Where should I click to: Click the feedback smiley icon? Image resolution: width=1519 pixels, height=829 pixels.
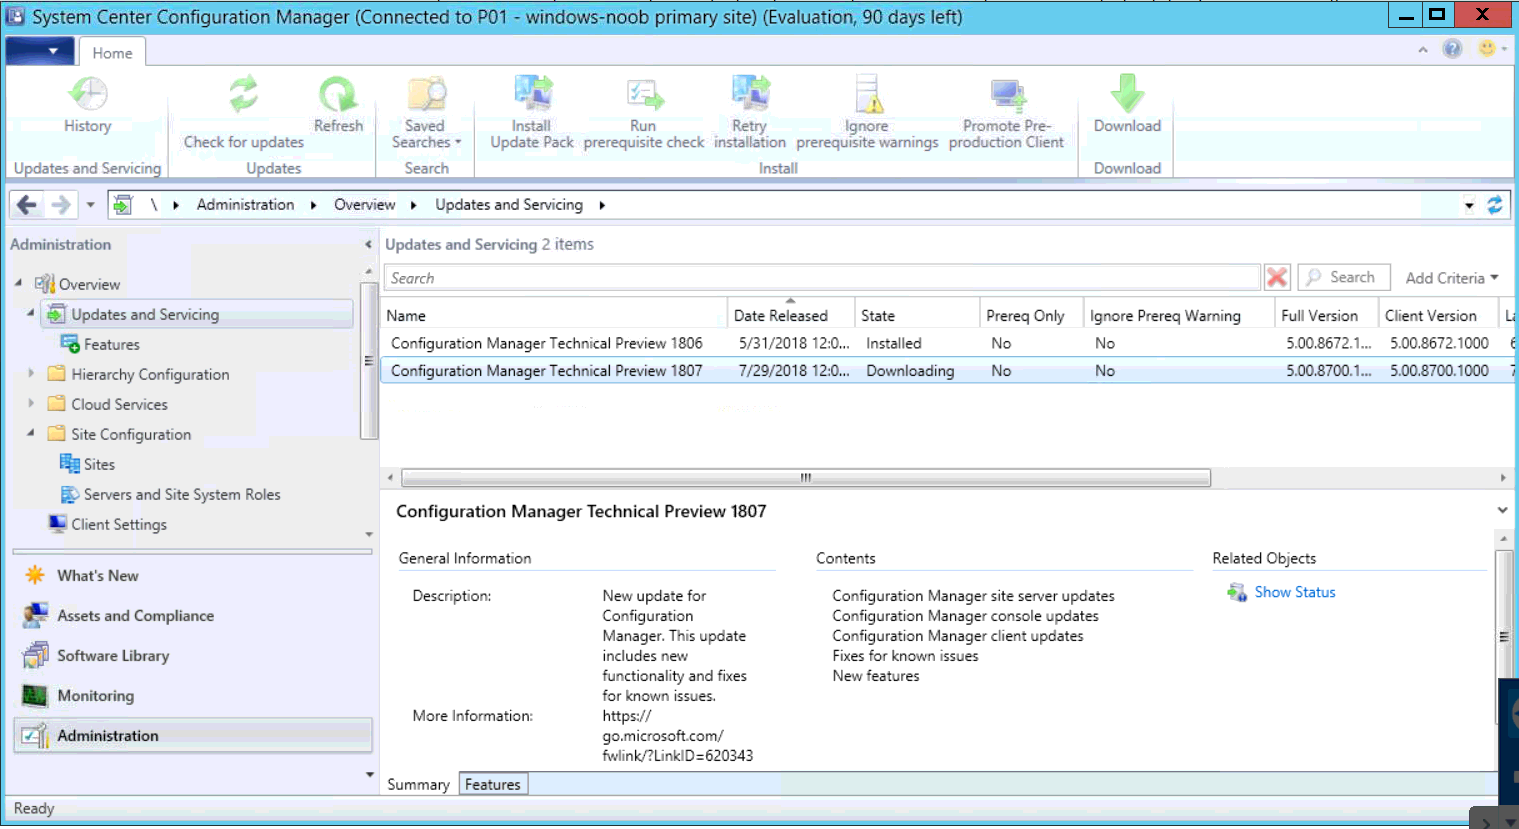(1487, 48)
